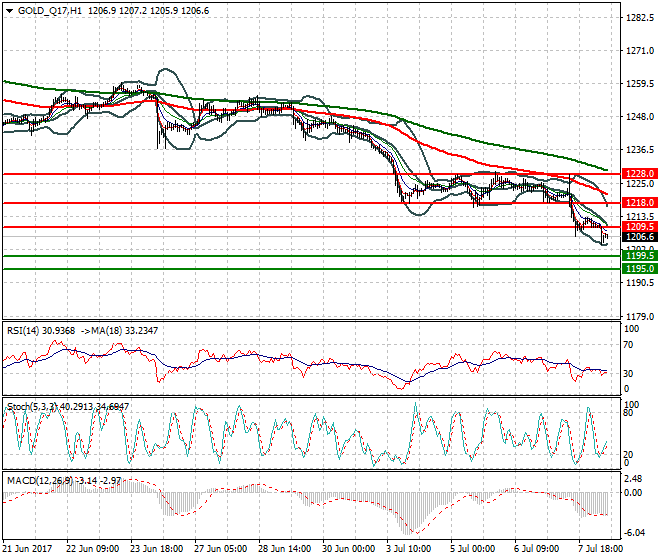Click the 1282.5 price scale value
Screen dimensions: 660x560
click(x=640, y=18)
